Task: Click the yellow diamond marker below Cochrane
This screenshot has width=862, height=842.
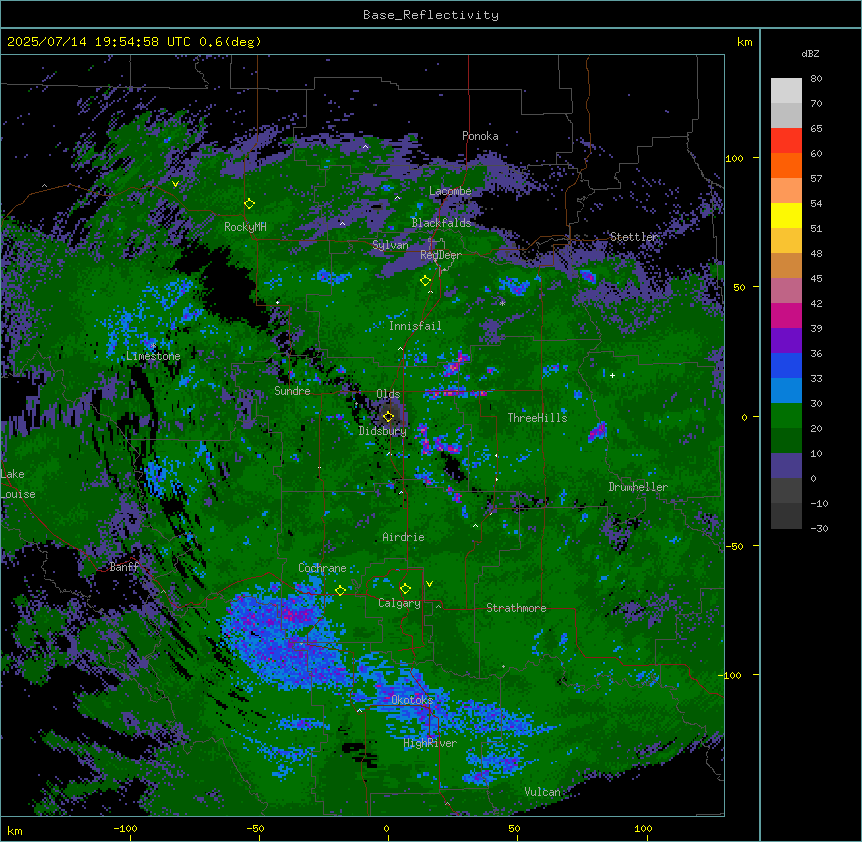Action: pyautogui.click(x=340, y=591)
